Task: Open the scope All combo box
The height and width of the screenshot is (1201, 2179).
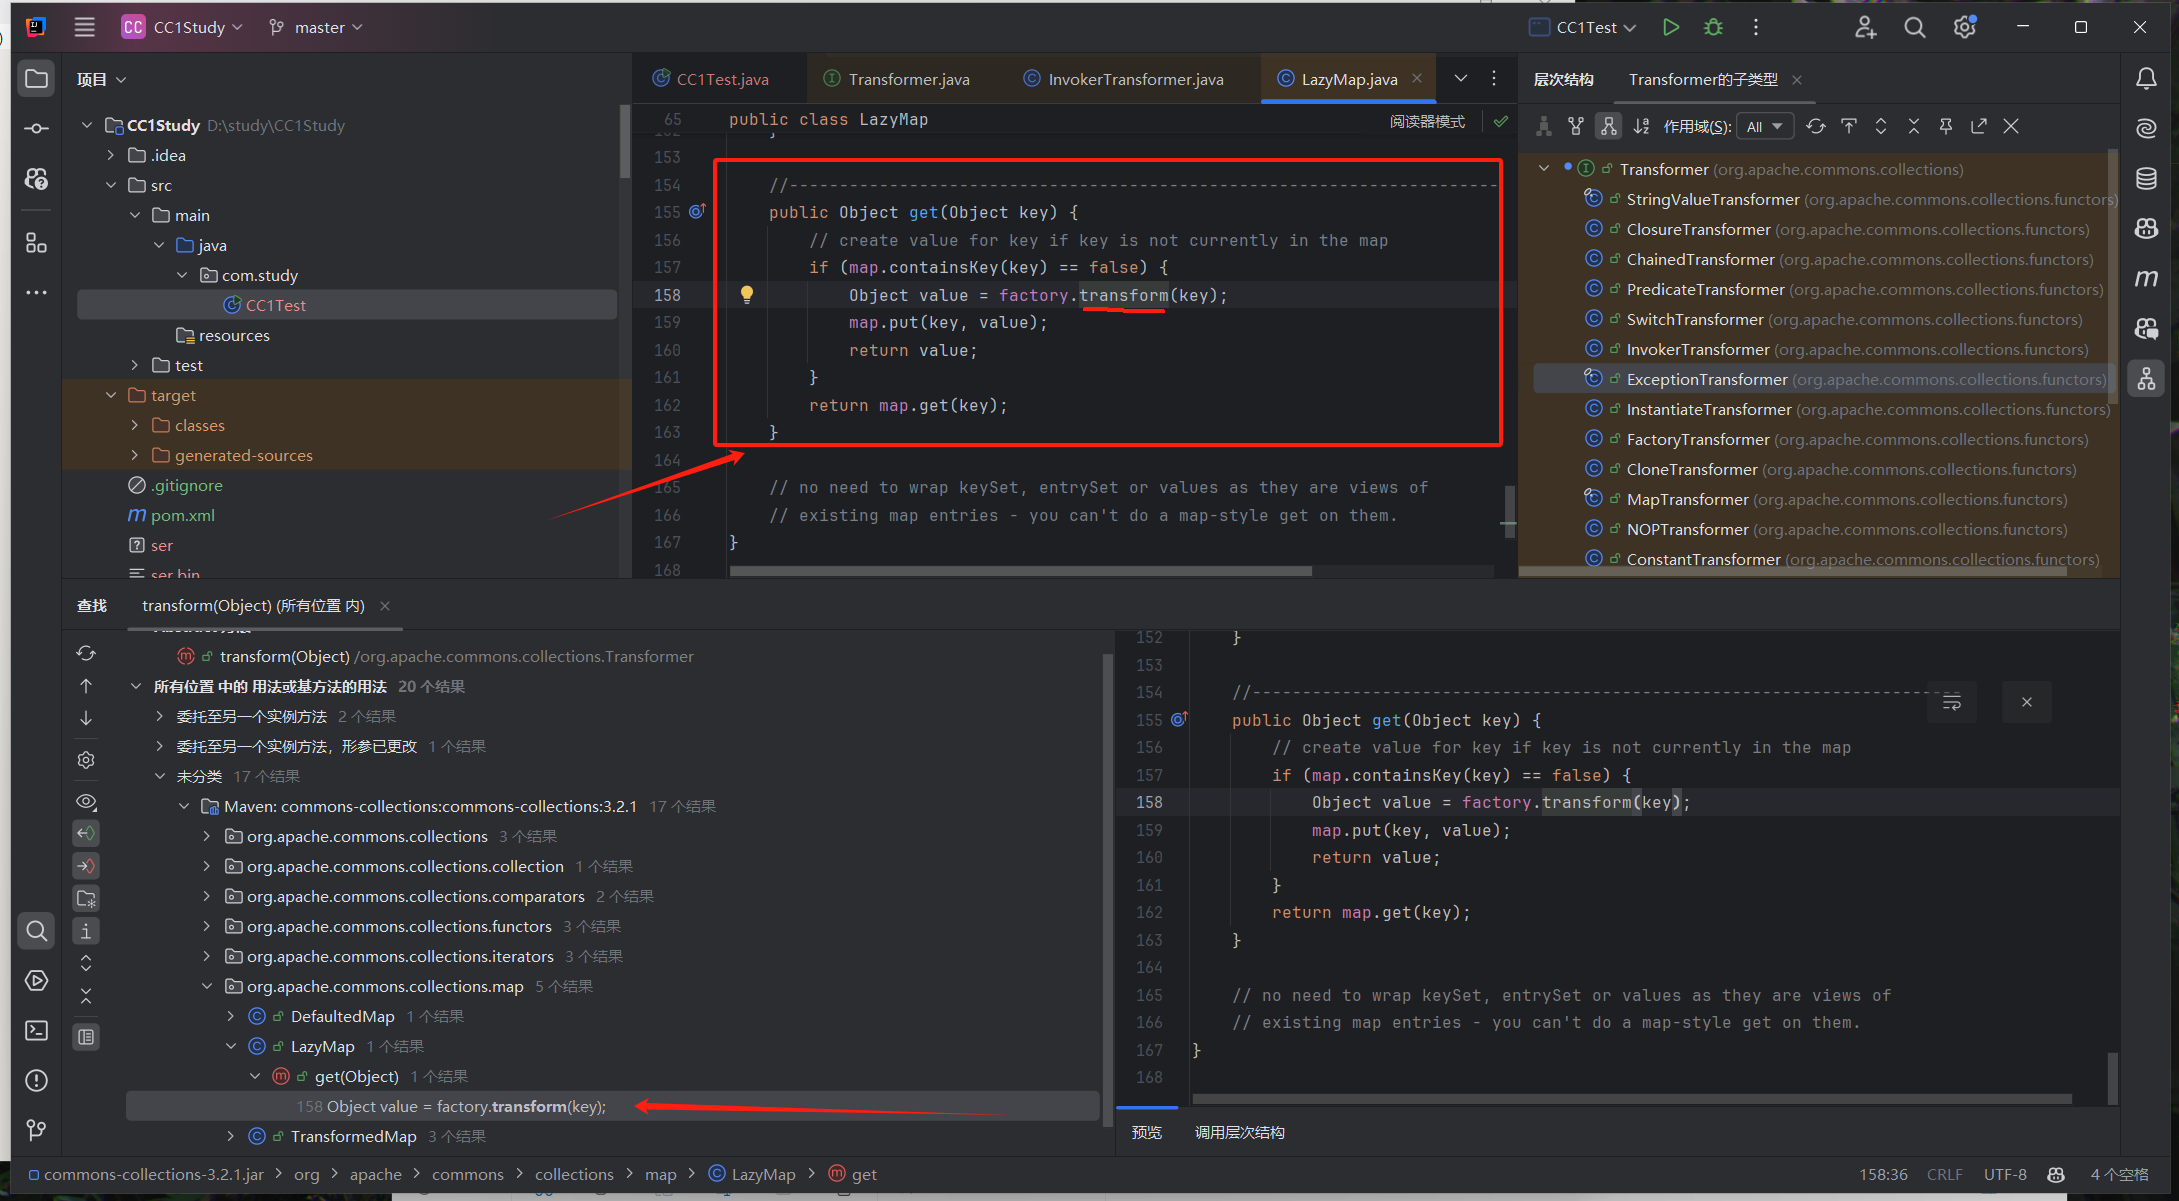Action: (x=1764, y=126)
